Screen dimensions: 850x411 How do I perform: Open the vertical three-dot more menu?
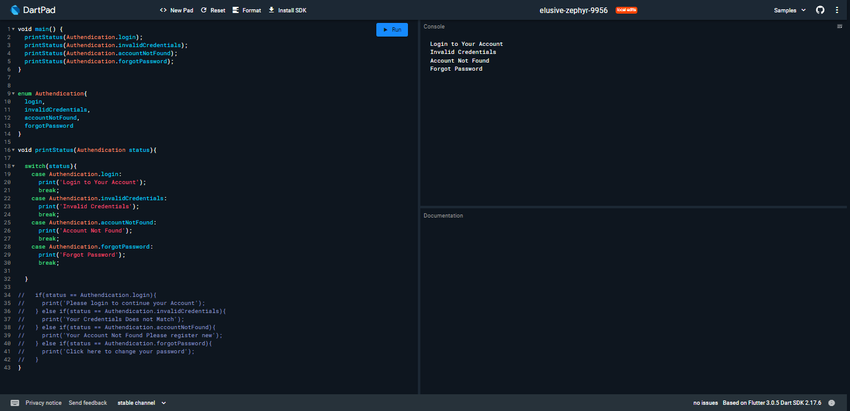836,10
